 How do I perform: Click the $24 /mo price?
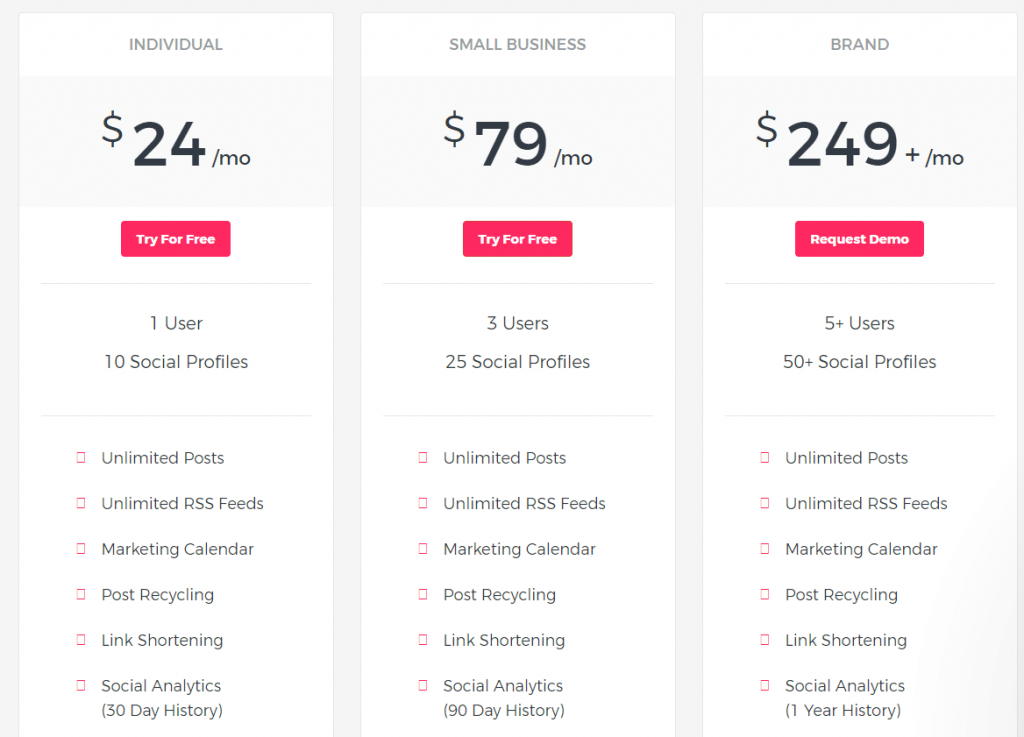point(176,140)
